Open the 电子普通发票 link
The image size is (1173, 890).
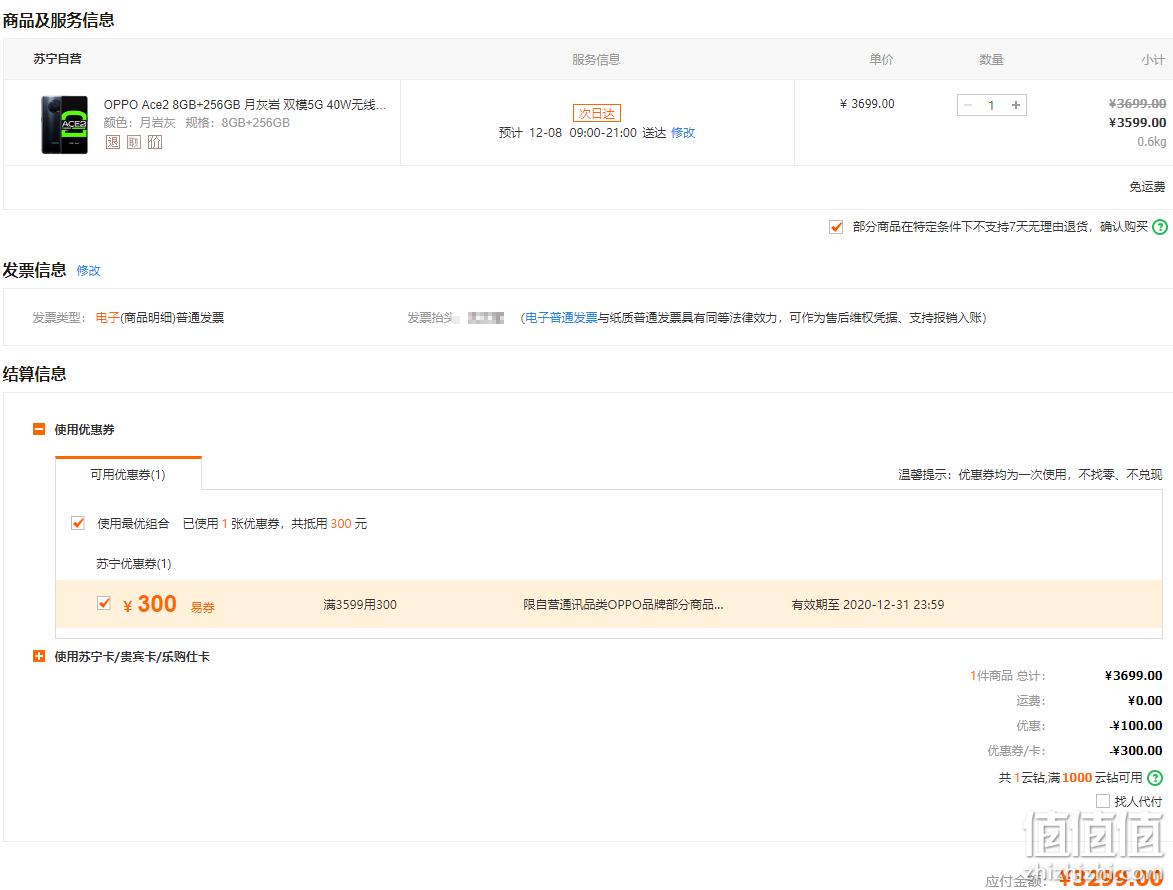click(x=561, y=318)
